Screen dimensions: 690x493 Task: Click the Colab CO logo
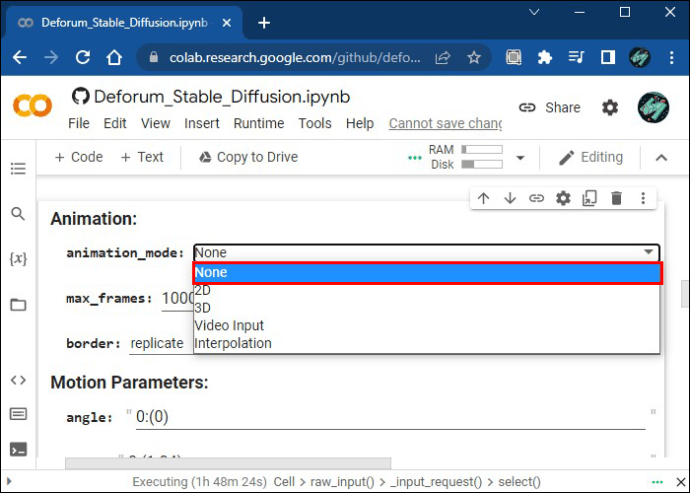[x=33, y=106]
